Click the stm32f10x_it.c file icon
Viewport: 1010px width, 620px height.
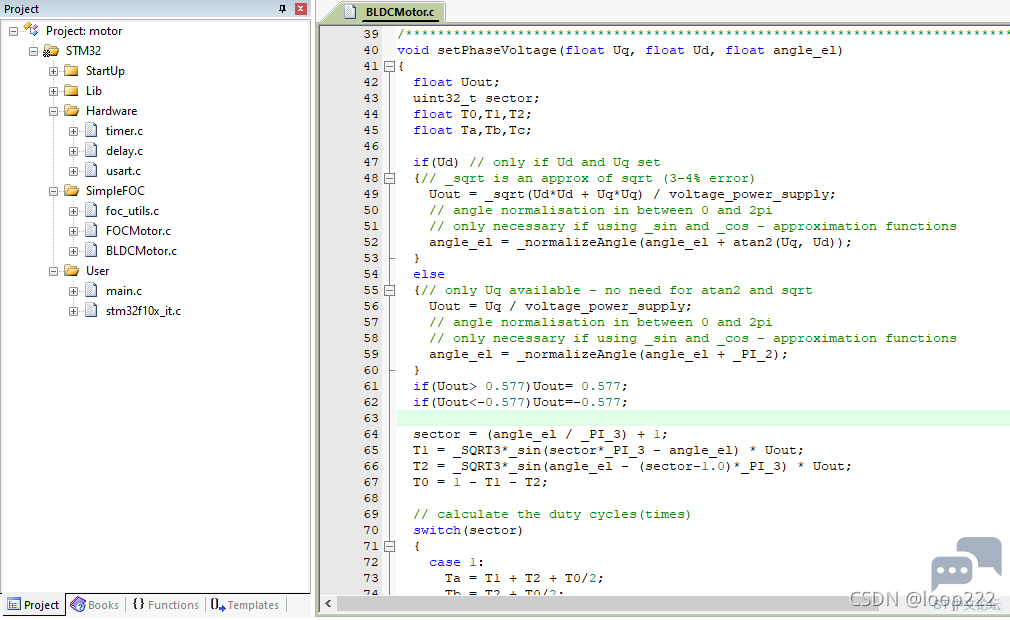pyautogui.click(x=91, y=310)
